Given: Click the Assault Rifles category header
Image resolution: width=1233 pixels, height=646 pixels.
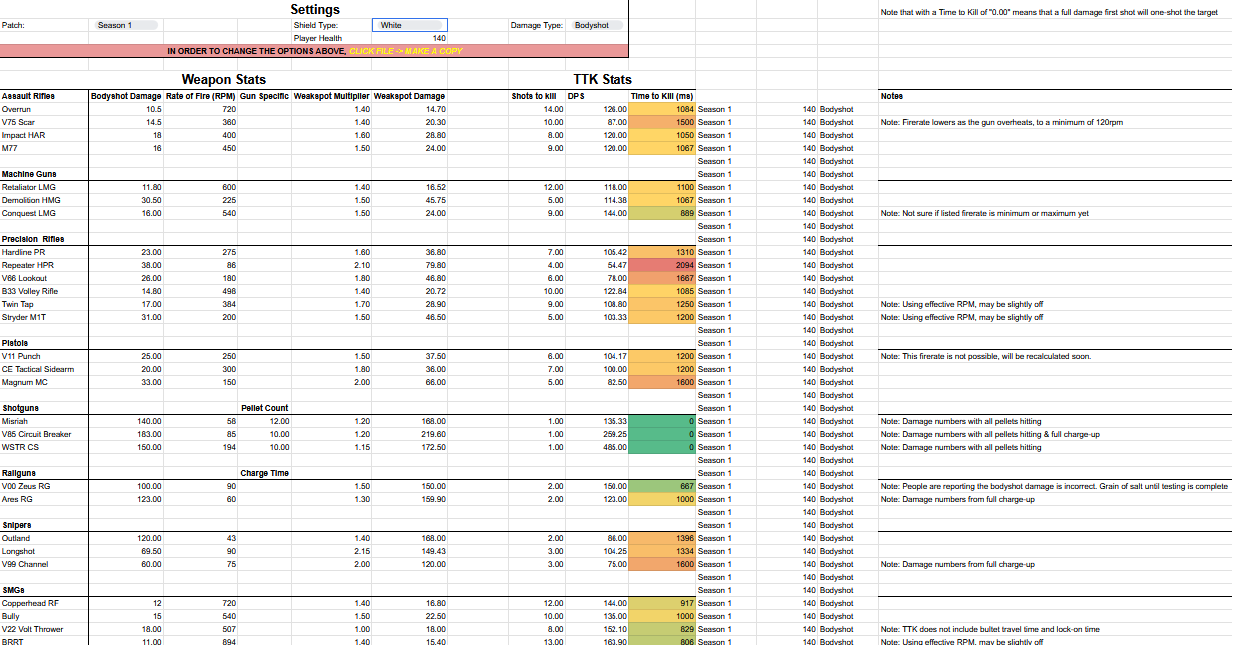Looking at the screenshot, I should pyautogui.click(x=28, y=96).
